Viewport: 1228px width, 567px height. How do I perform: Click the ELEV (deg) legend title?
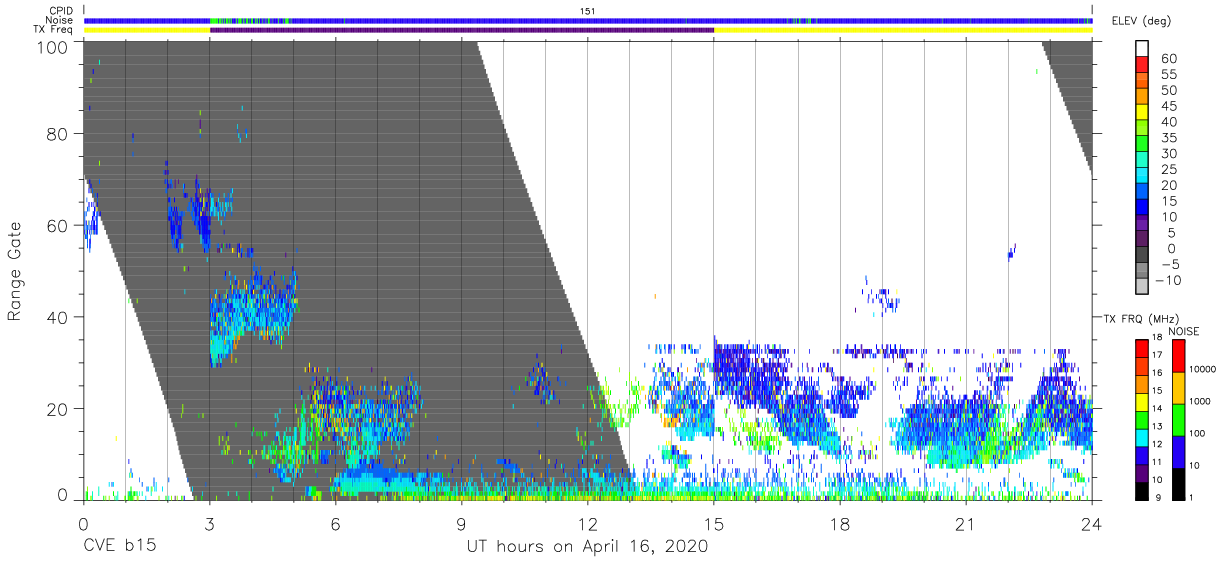tap(1140, 21)
